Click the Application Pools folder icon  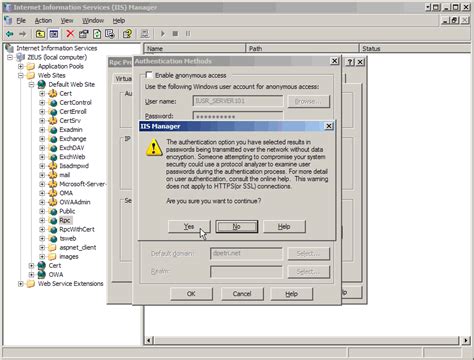[x=31, y=66]
